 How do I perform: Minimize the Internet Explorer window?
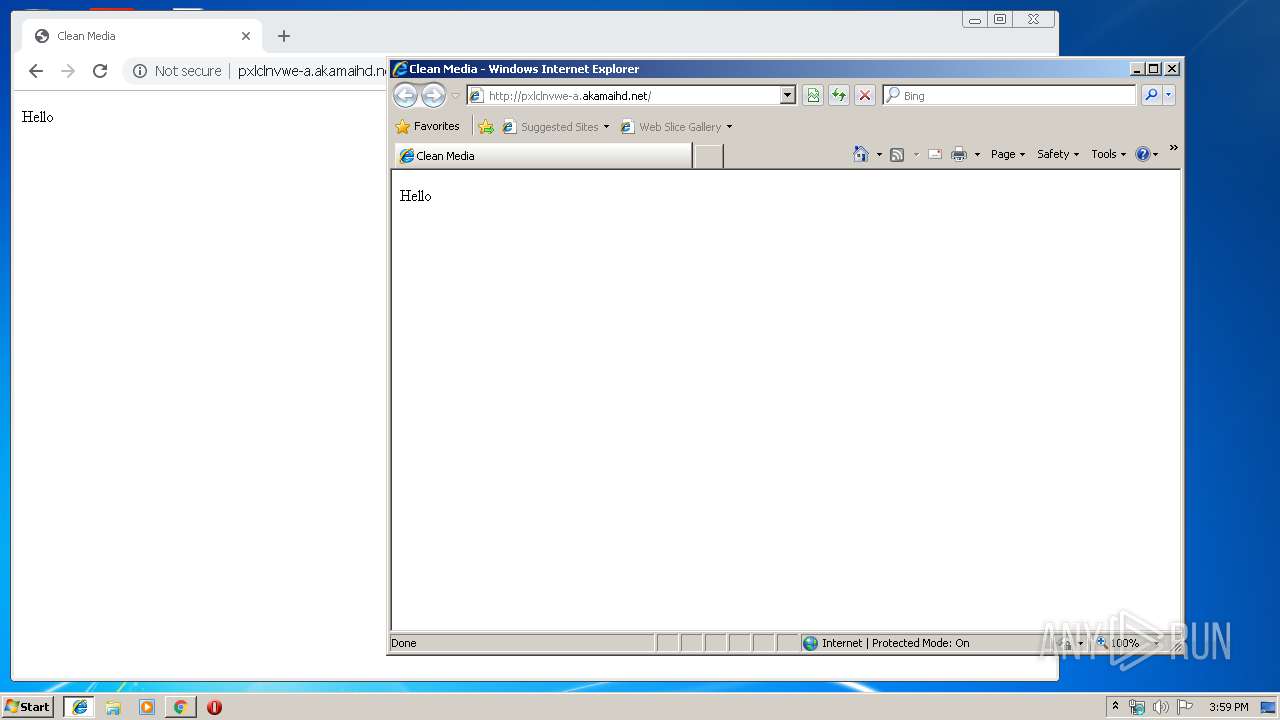(x=1137, y=69)
